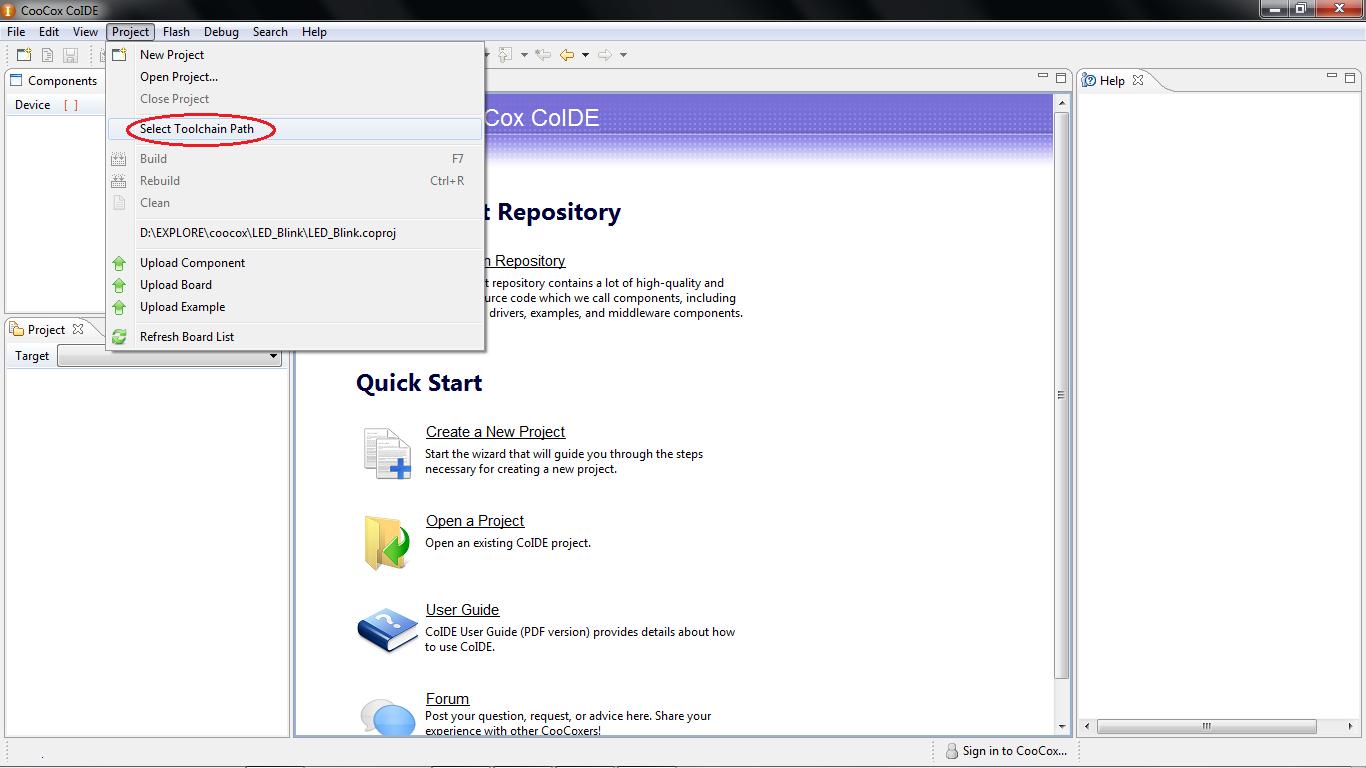Click the New Project menu icon
Viewport: 1366px width, 768px height.
pos(119,55)
